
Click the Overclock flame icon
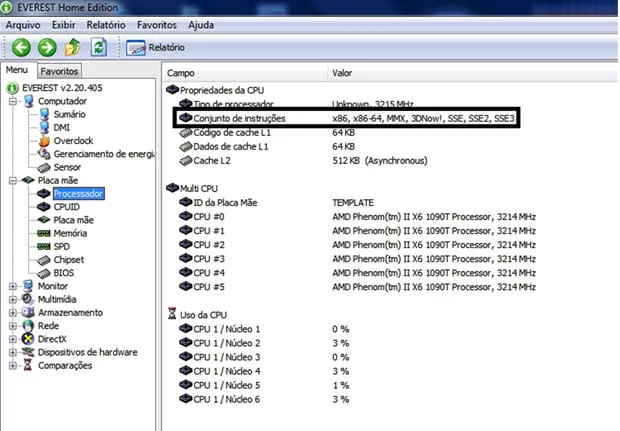44,140
